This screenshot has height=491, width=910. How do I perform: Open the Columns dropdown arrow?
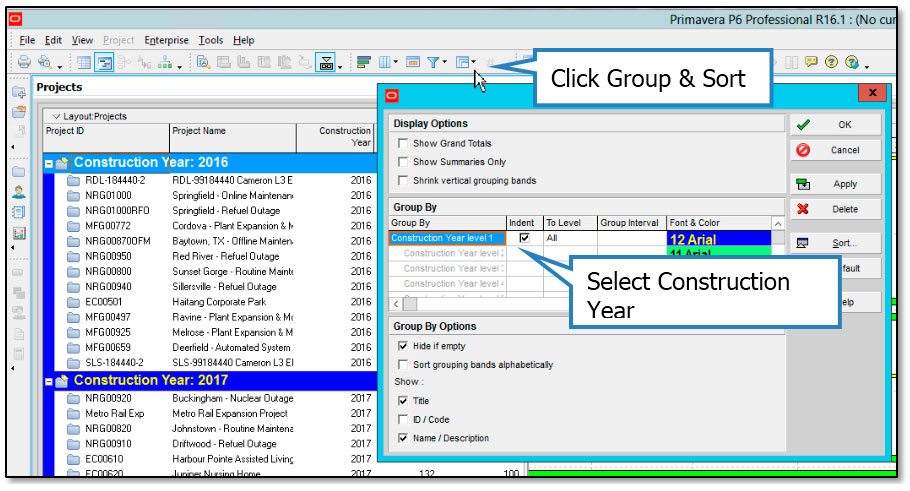[x=396, y=62]
